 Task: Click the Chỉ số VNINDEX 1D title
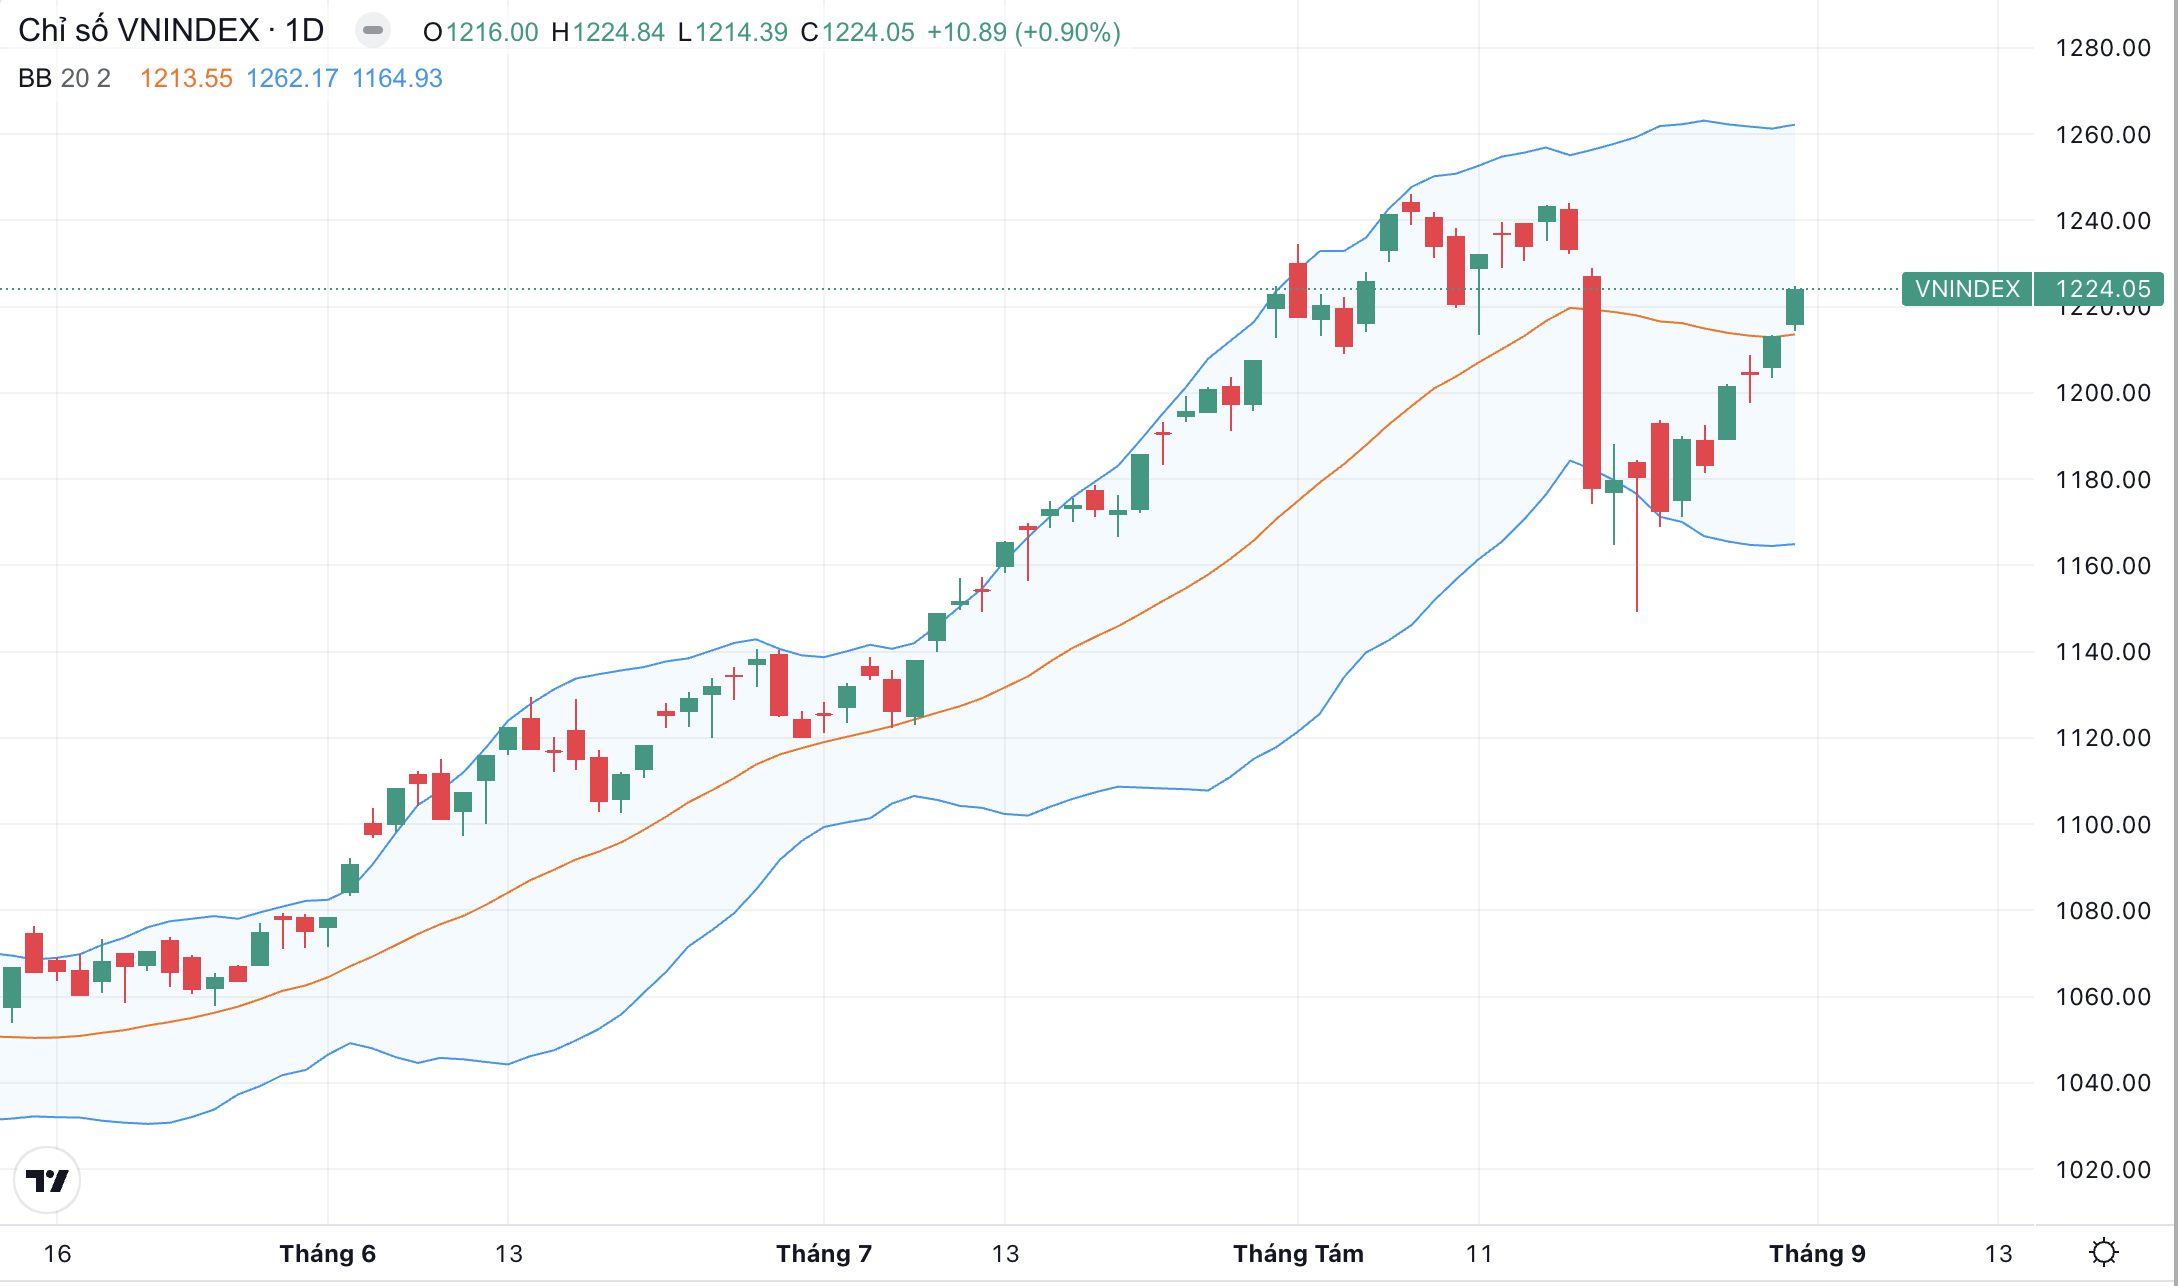(171, 31)
